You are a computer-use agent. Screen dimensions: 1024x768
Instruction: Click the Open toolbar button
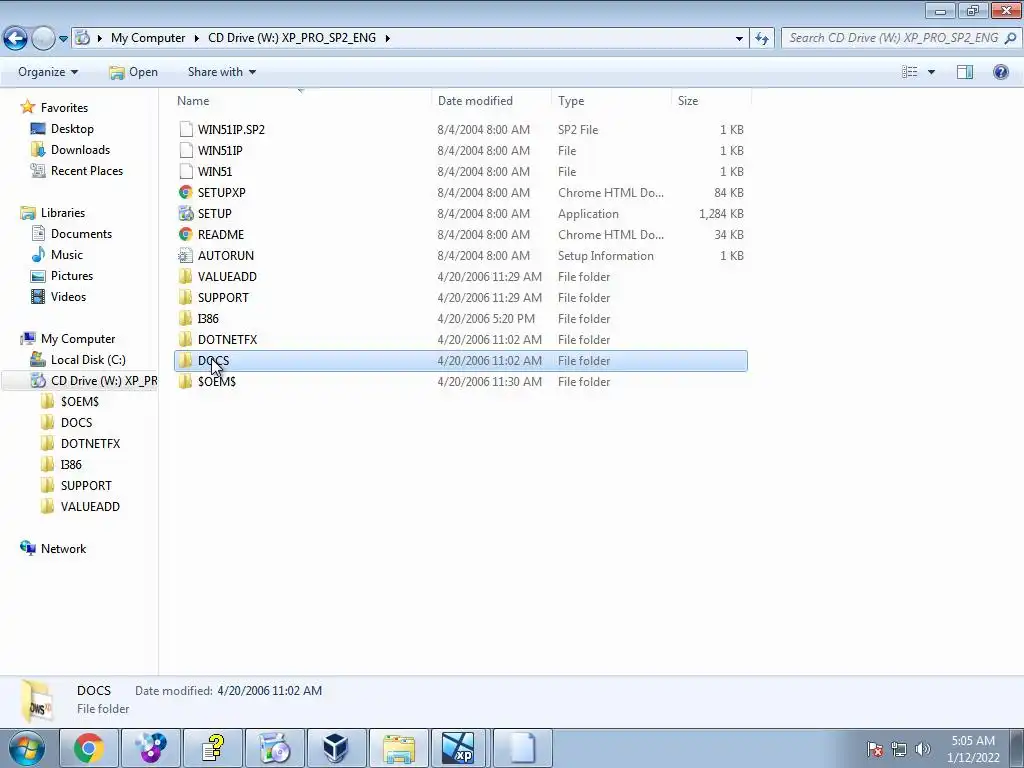(133, 72)
